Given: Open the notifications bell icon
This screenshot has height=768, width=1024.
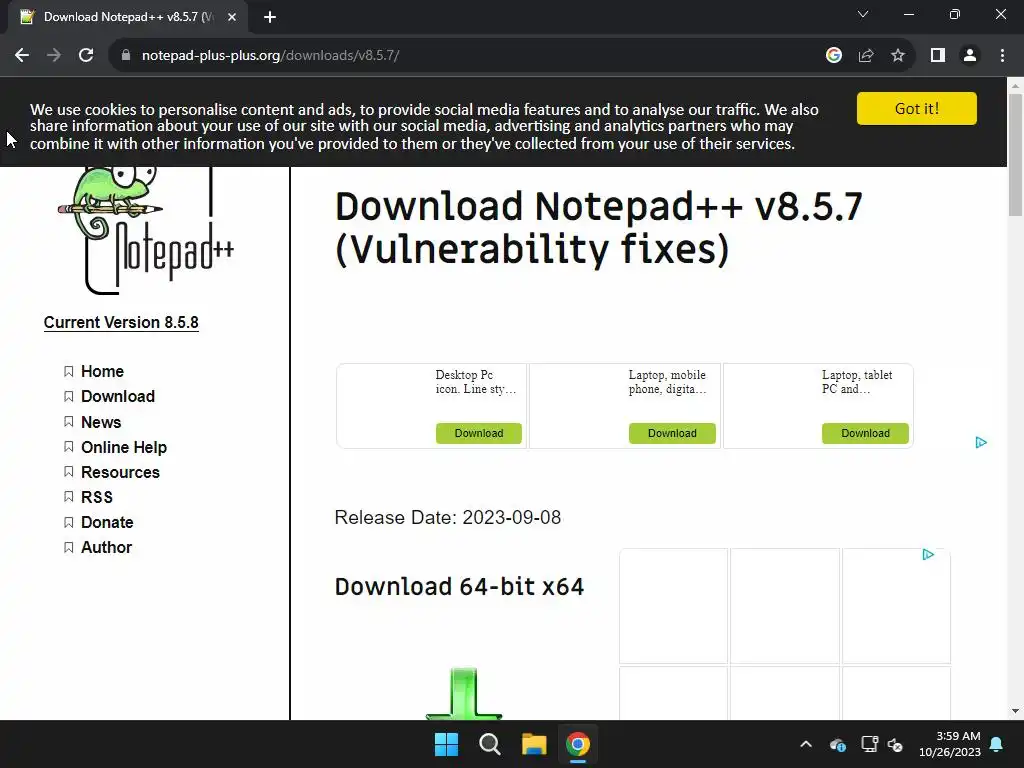Looking at the screenshot, I should 997,744.
